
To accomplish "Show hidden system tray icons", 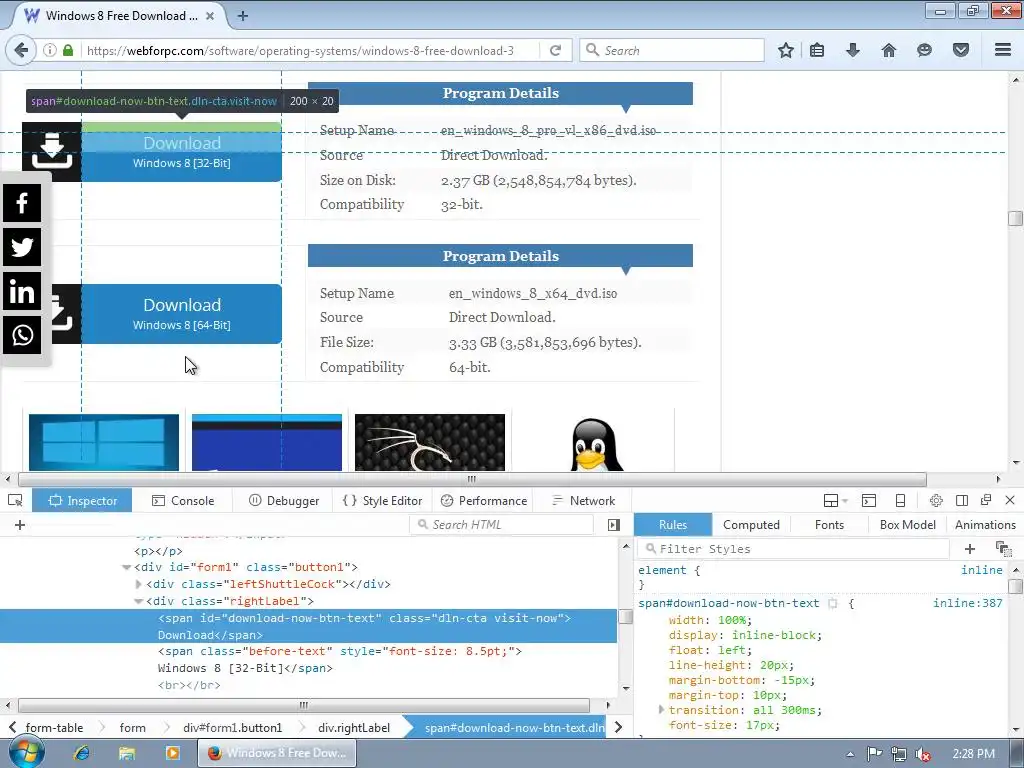I will click(x=850, y=754).
